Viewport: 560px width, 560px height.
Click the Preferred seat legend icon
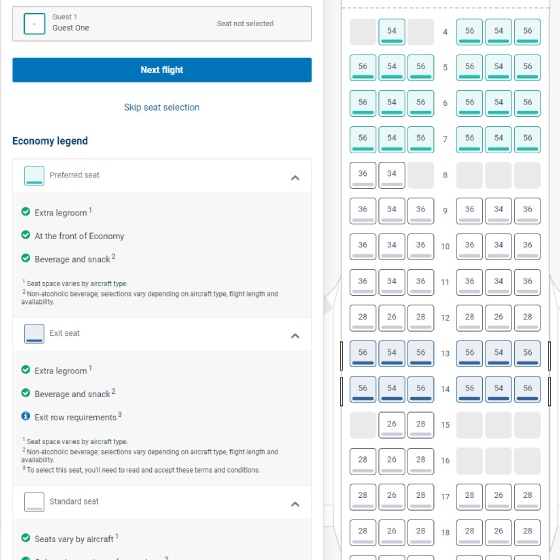point(34,176)
